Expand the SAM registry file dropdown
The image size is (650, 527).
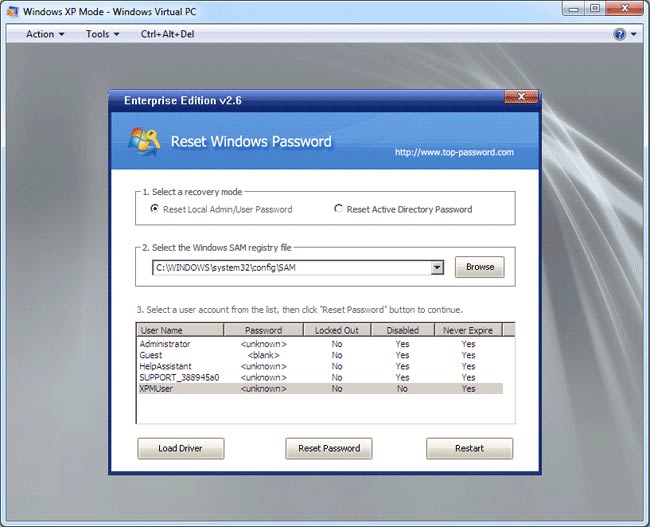click(x=437, y=268)
